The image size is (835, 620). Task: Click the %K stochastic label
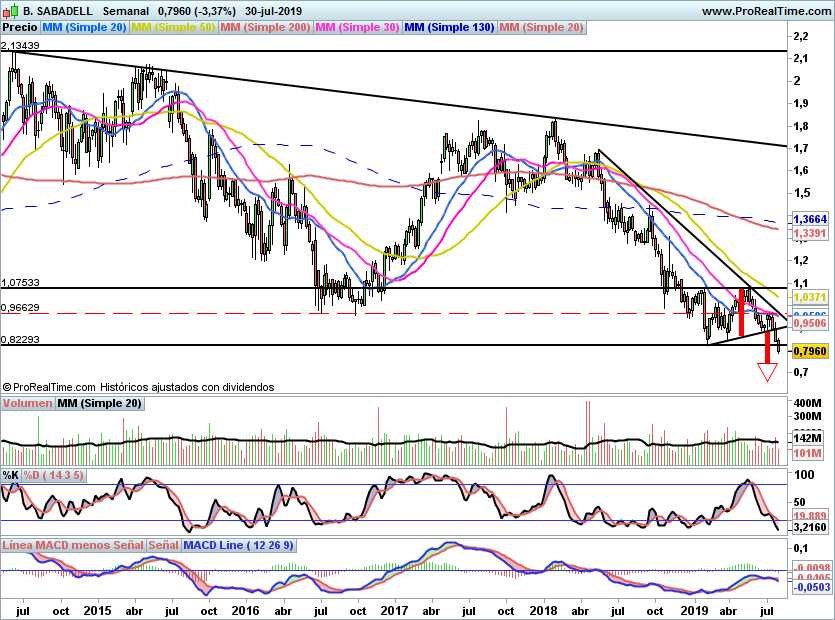(11, 475)
